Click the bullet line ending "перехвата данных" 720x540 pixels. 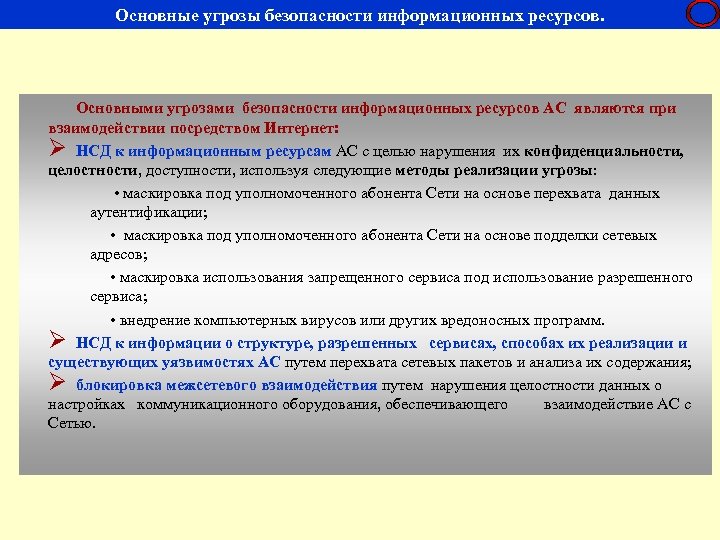pyautogui.click(x=387, y=193)
